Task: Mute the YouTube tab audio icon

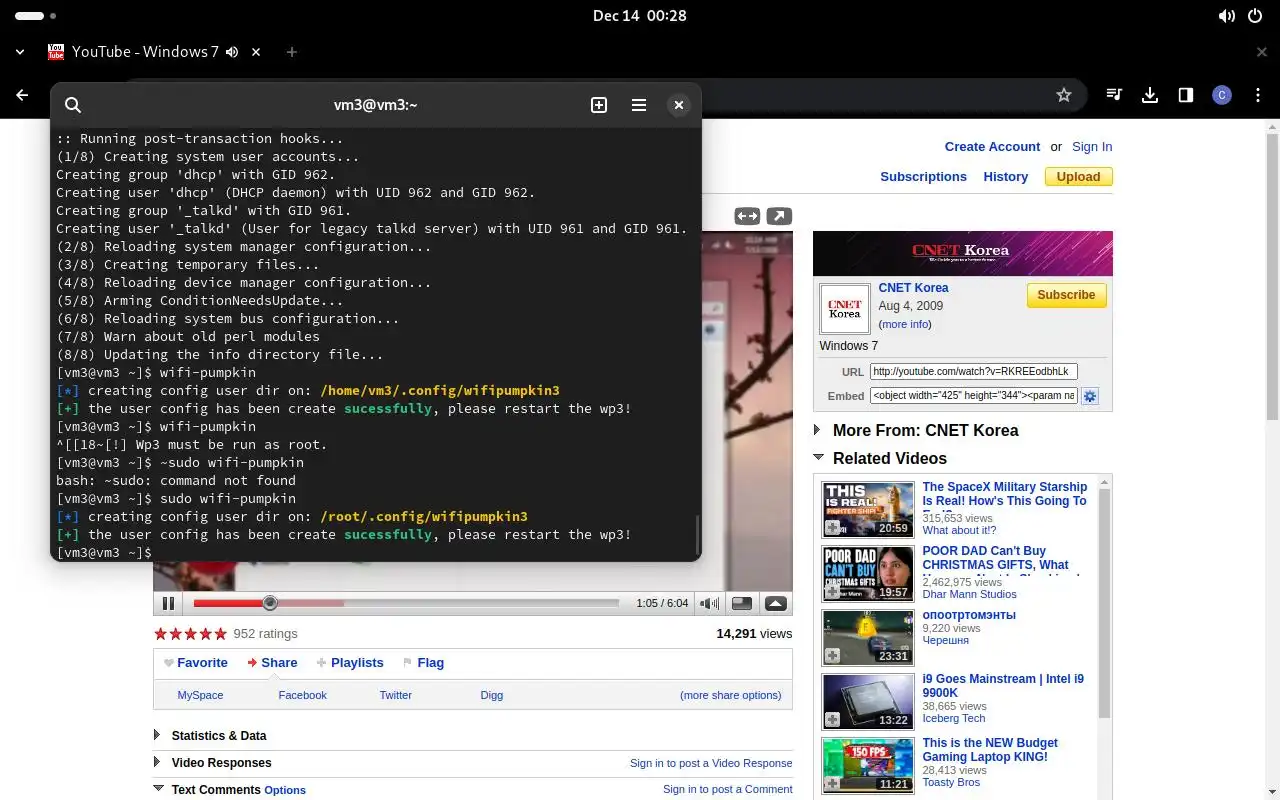Action: (232, 52)
